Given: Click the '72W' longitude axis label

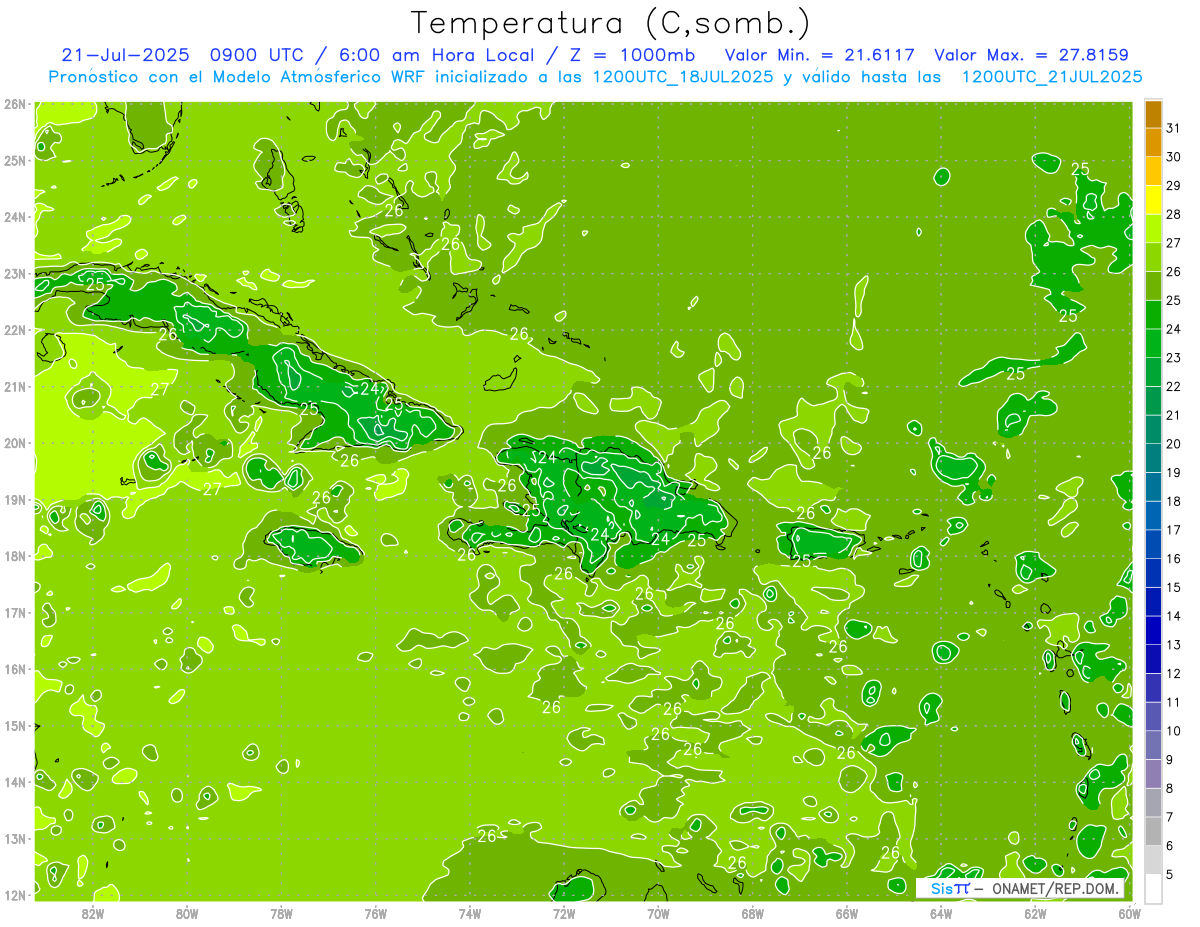Looking at the screenshot, I should [x=563, y=913].
